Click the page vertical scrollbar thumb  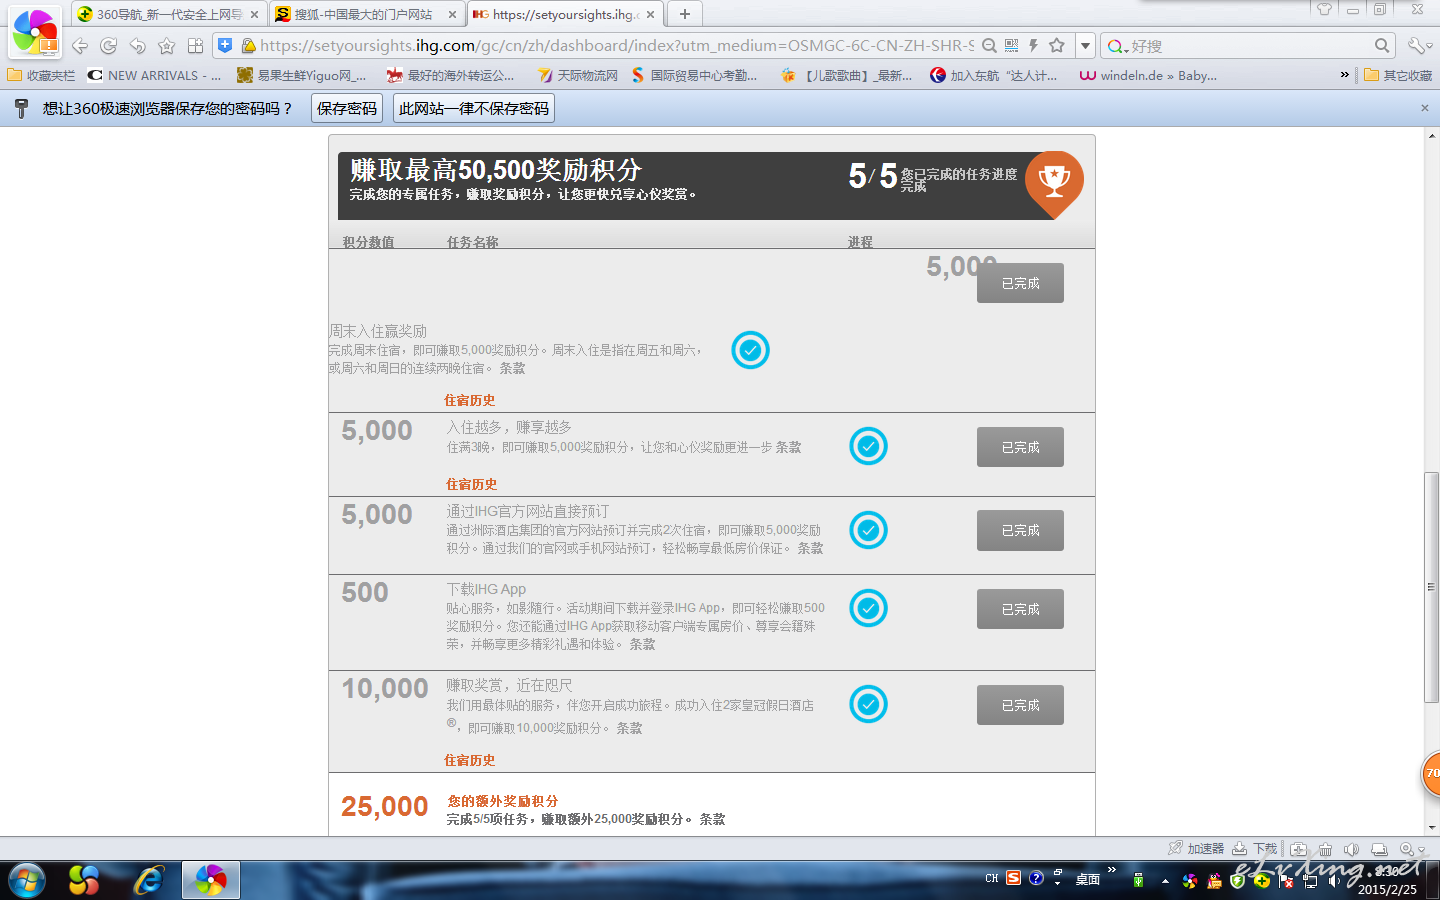coord(1432,586)
